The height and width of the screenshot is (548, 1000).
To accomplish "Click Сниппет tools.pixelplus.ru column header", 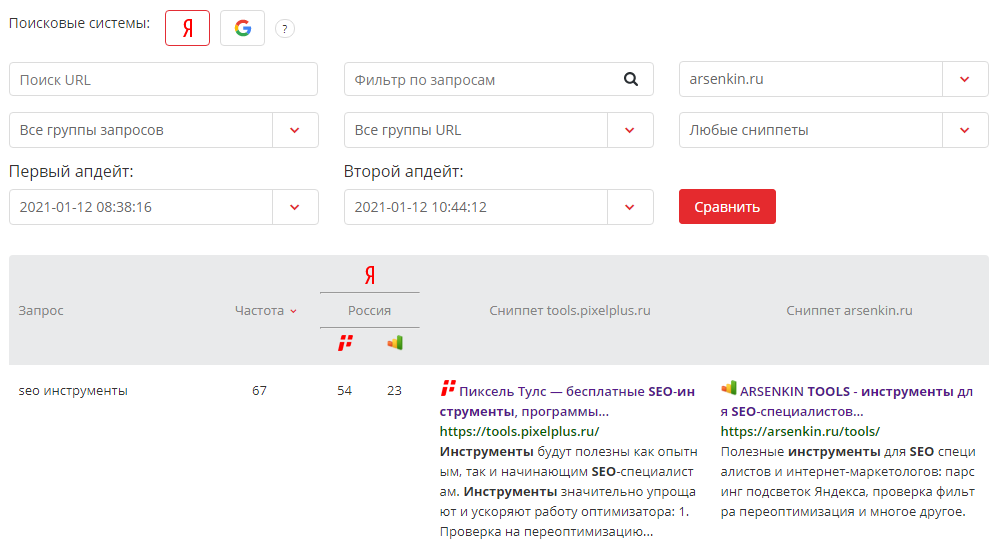I will point(570,311).
